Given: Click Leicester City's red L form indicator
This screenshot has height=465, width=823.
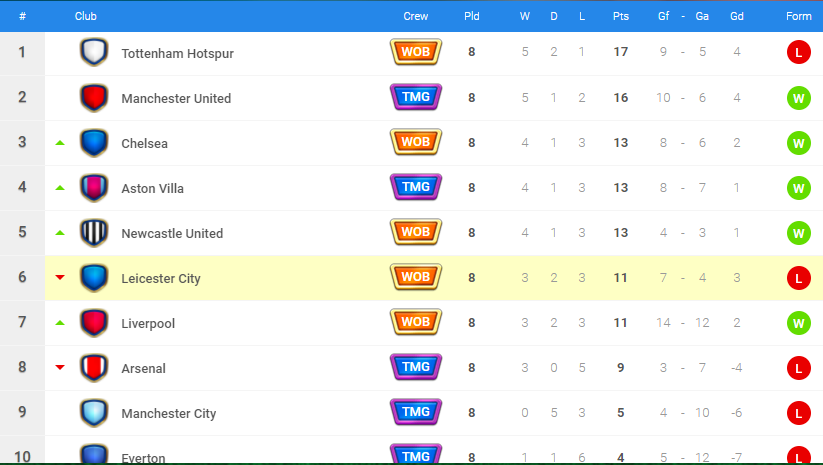Looking at the screenshot, I should point(798,278).
